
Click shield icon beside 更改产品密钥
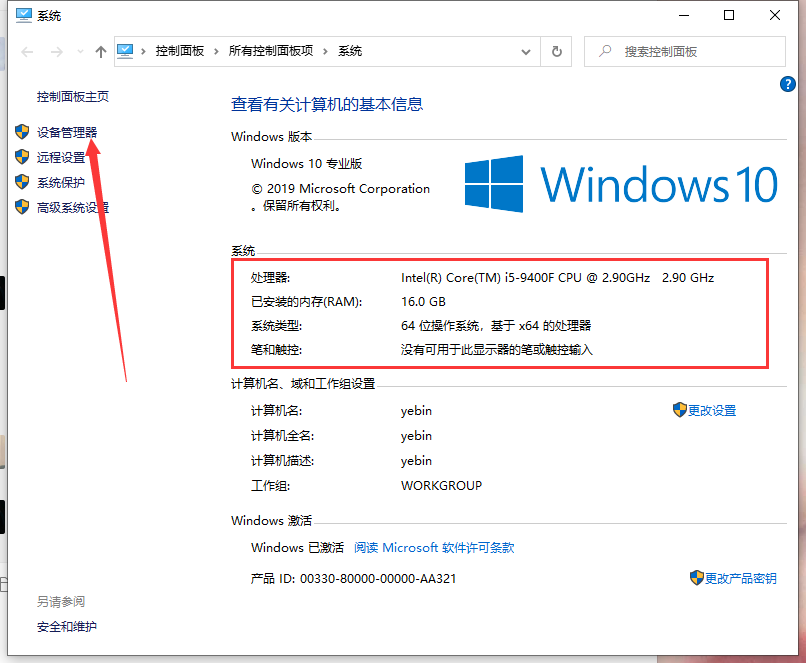(x=697, y=578)
